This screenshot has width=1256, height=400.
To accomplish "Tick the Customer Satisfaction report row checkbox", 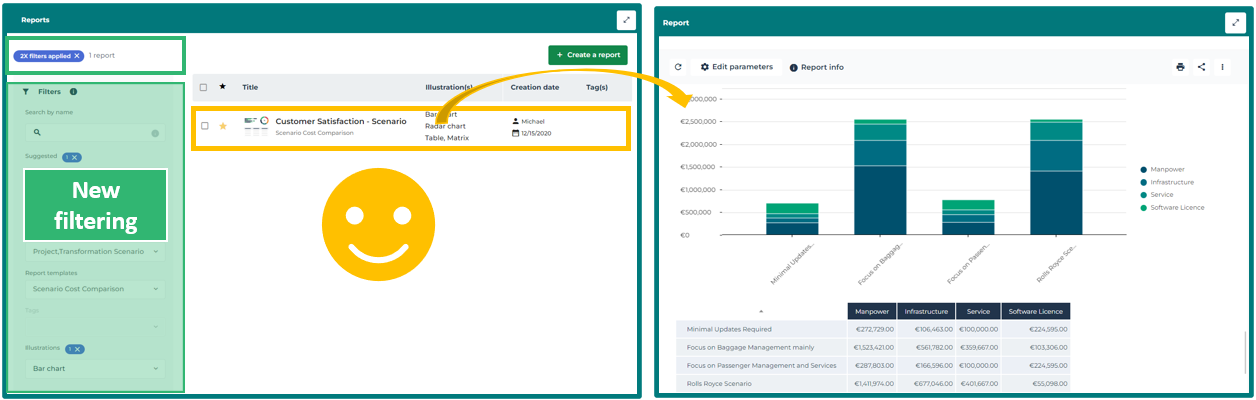I will point(204,126).
